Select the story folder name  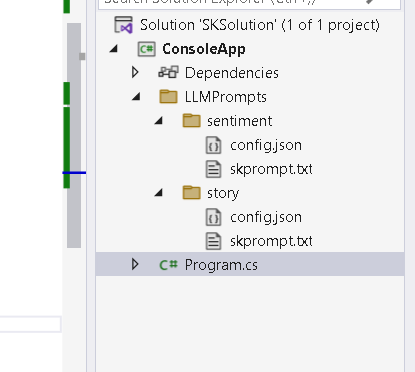point(223,193)
